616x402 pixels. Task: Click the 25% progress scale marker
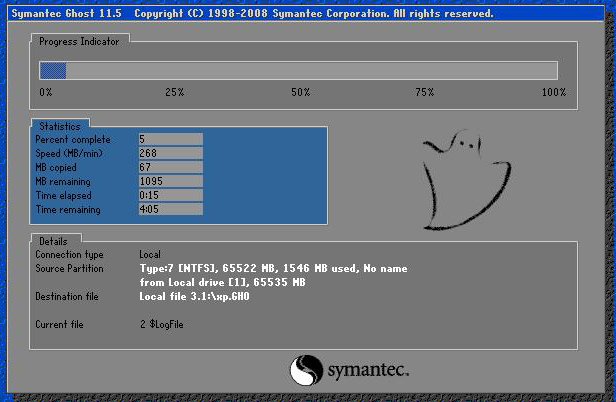tap(175, 92)
